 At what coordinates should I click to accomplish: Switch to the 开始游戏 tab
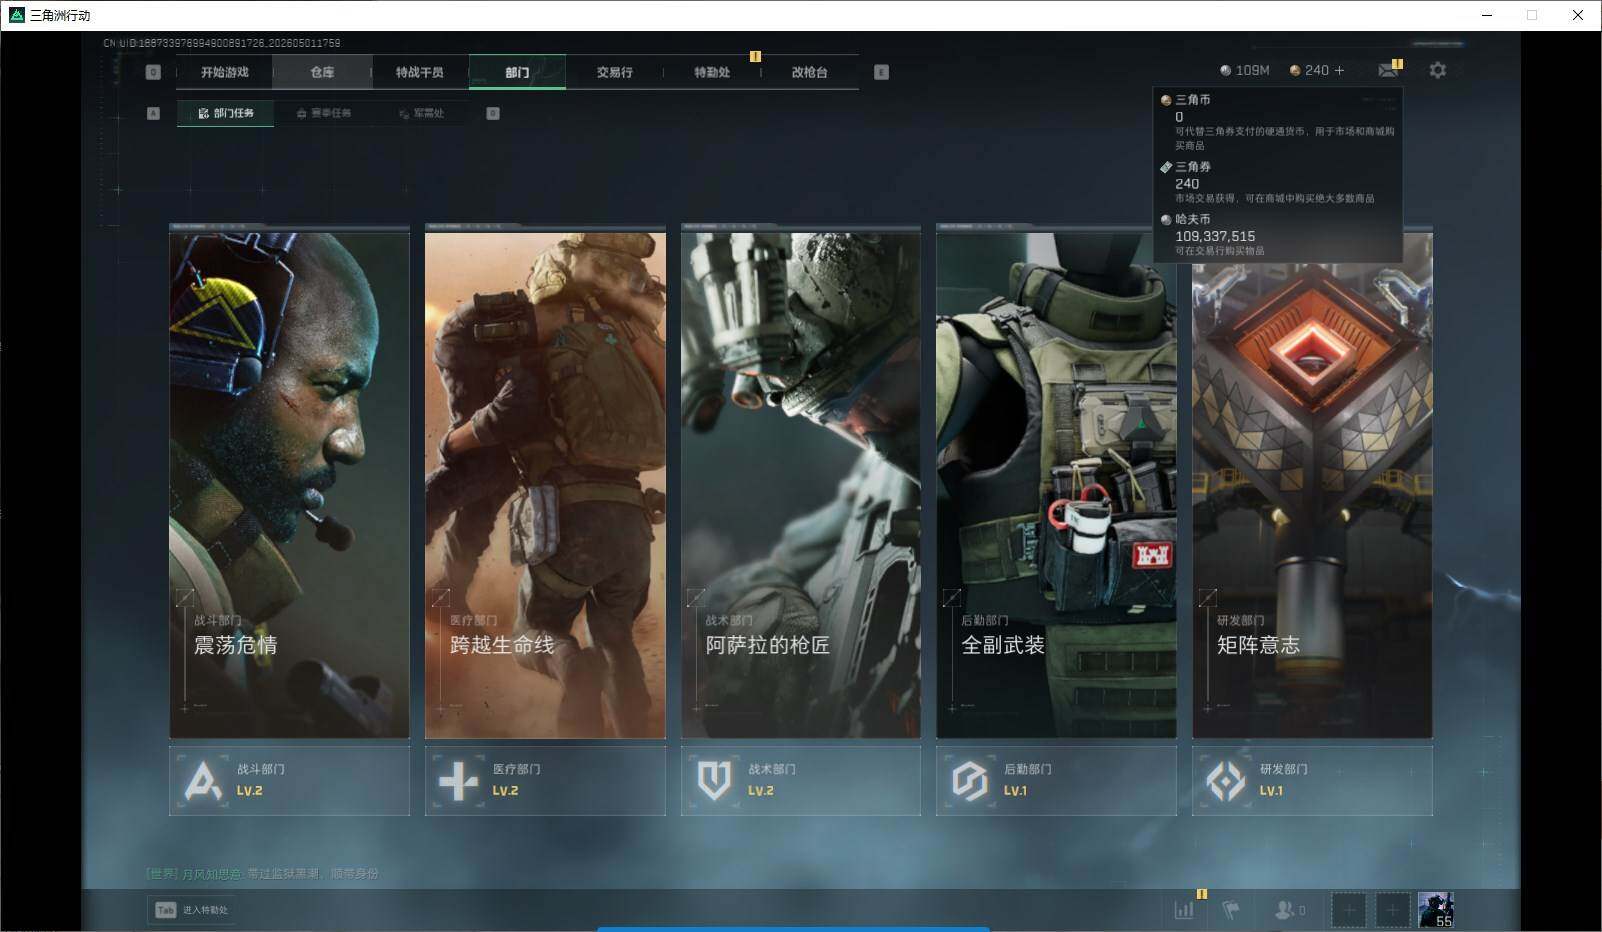[224, 72]
